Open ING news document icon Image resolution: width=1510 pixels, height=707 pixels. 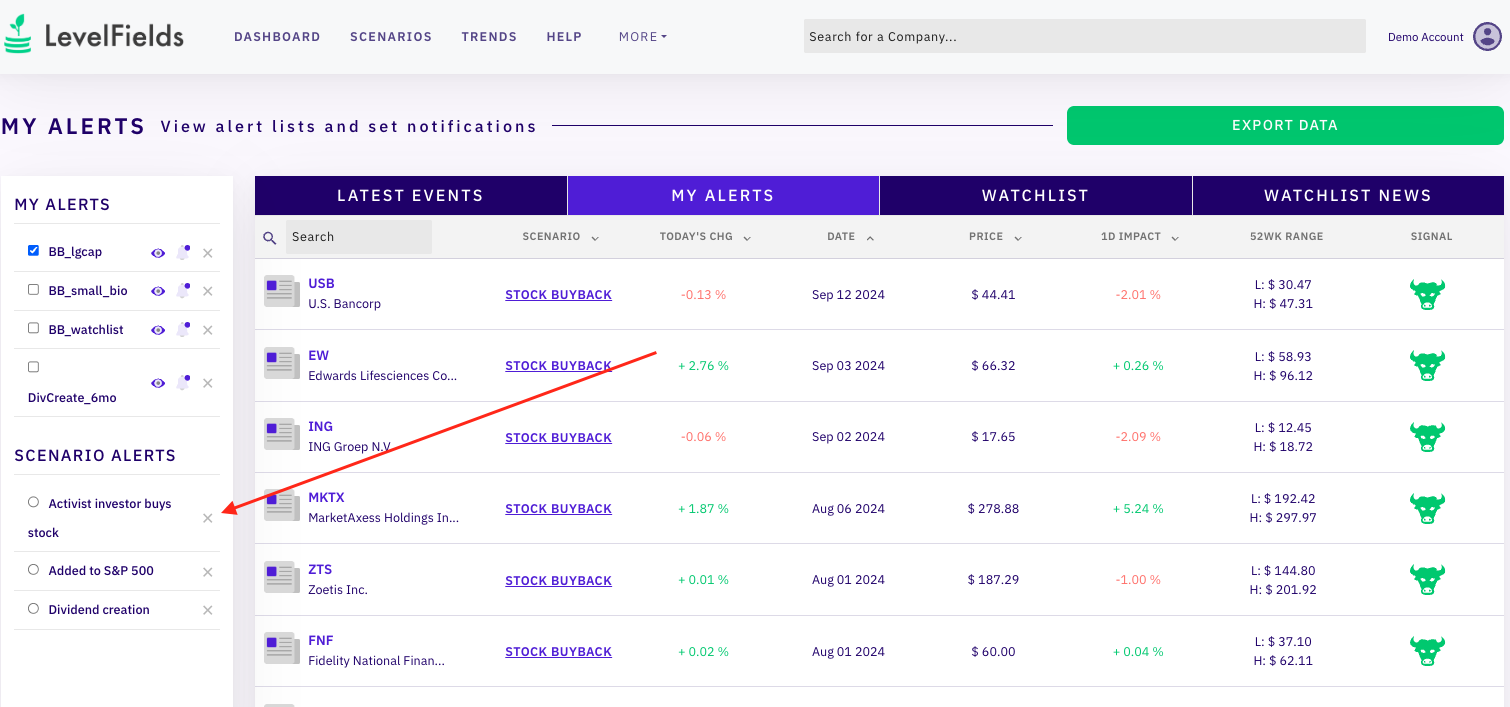coord(281,435)
